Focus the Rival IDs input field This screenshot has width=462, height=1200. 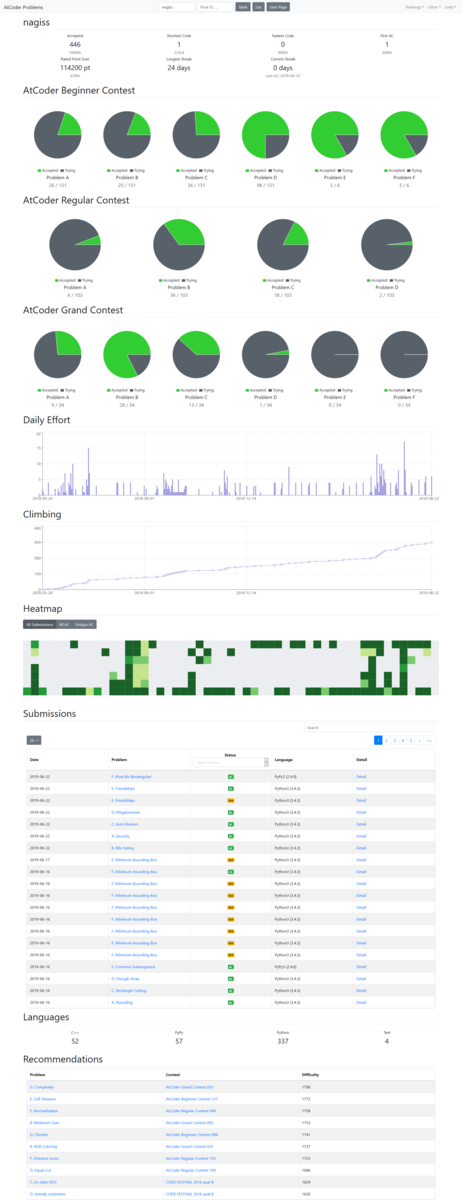click(x=215, y=7)
